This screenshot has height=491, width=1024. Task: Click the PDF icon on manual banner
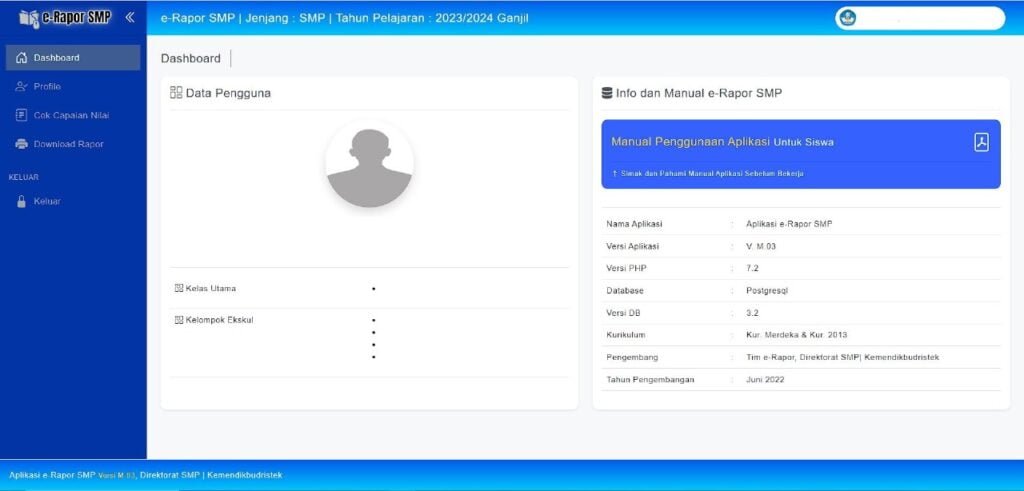click(981, 142)
